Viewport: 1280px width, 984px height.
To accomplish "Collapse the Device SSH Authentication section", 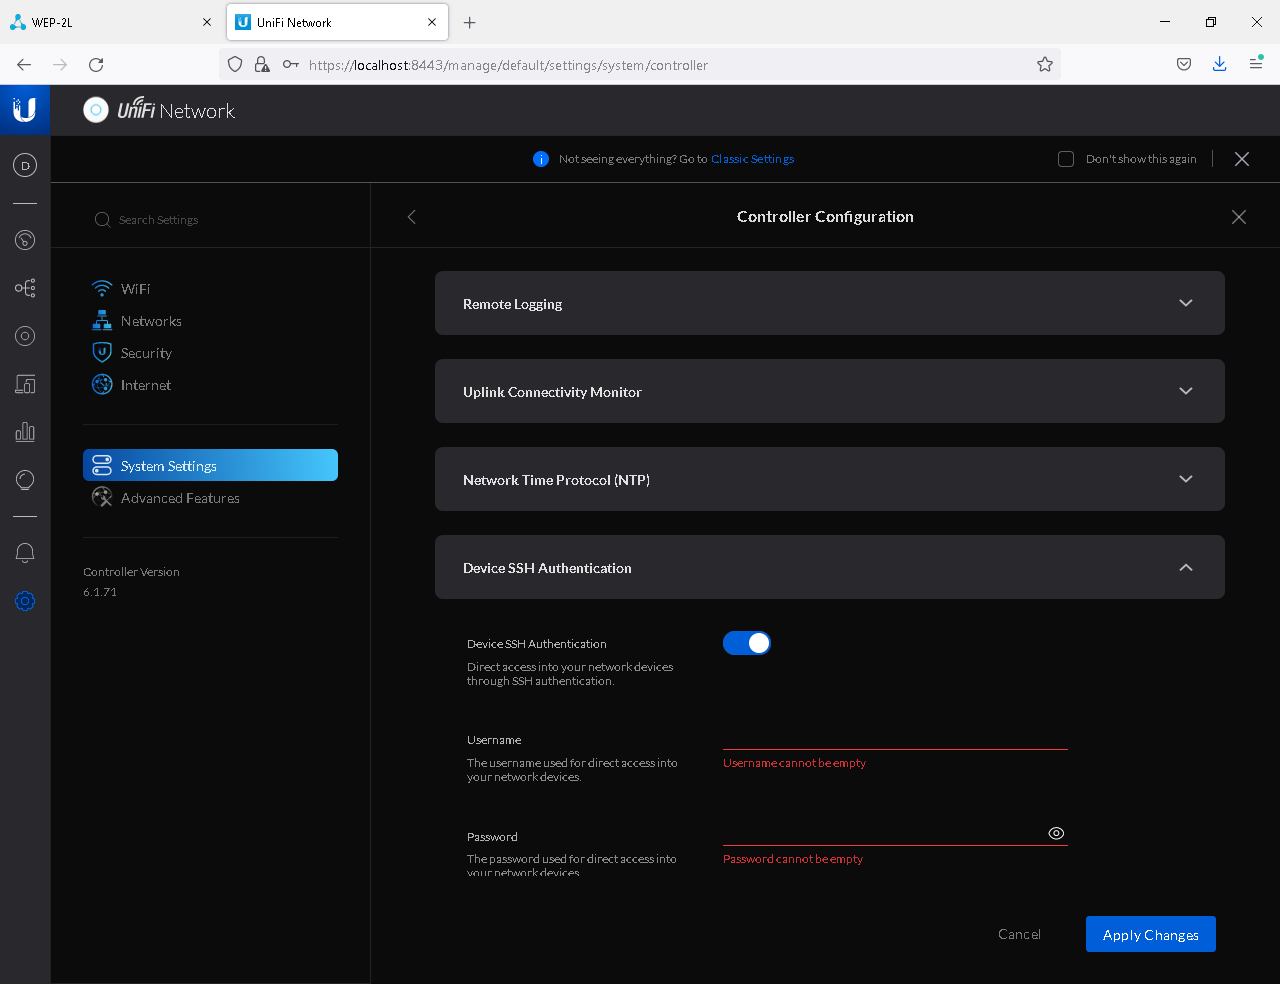I will tap(830, 567).
